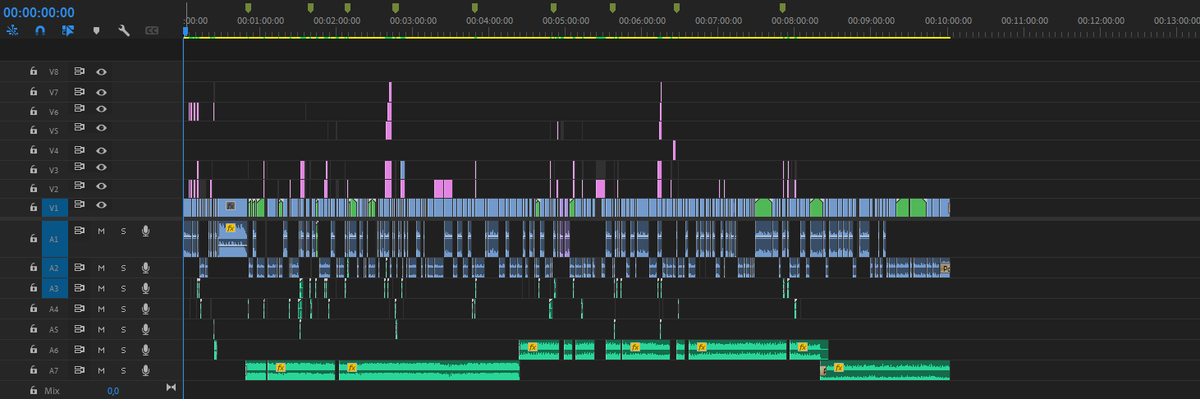Image resolution: width=1200 pixels, height=399 pixels.
Task: Click fx badge on first A6 music clip
Action: 533,347
